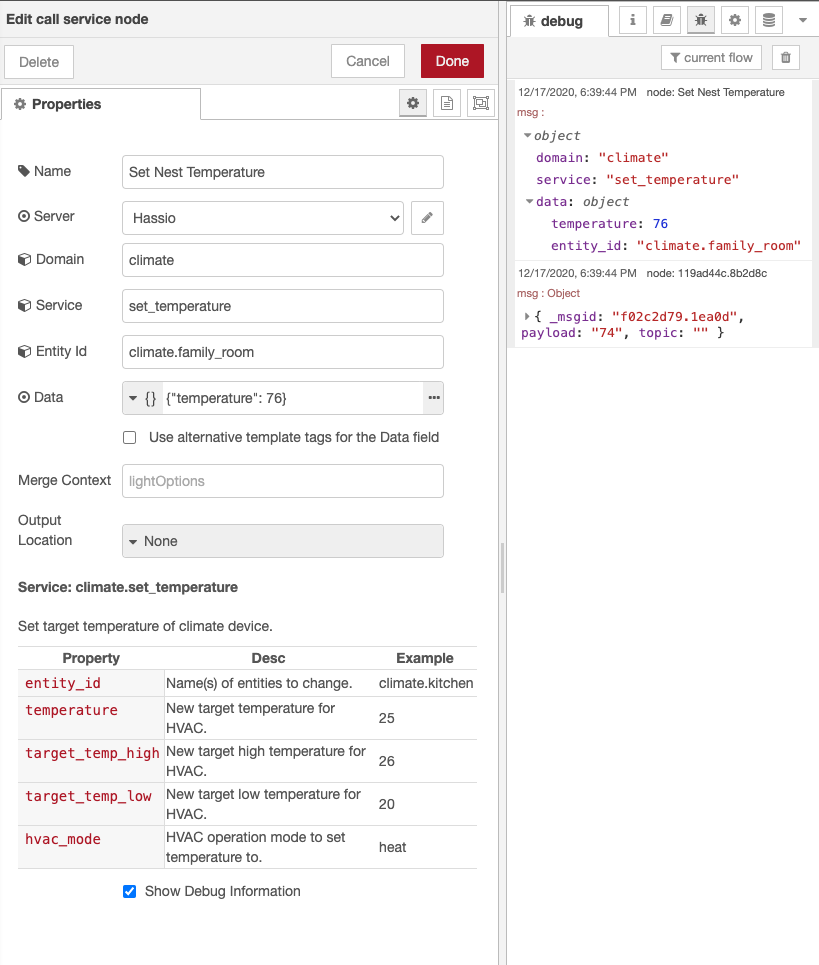Open sidebar help book icon

[666, 20]
